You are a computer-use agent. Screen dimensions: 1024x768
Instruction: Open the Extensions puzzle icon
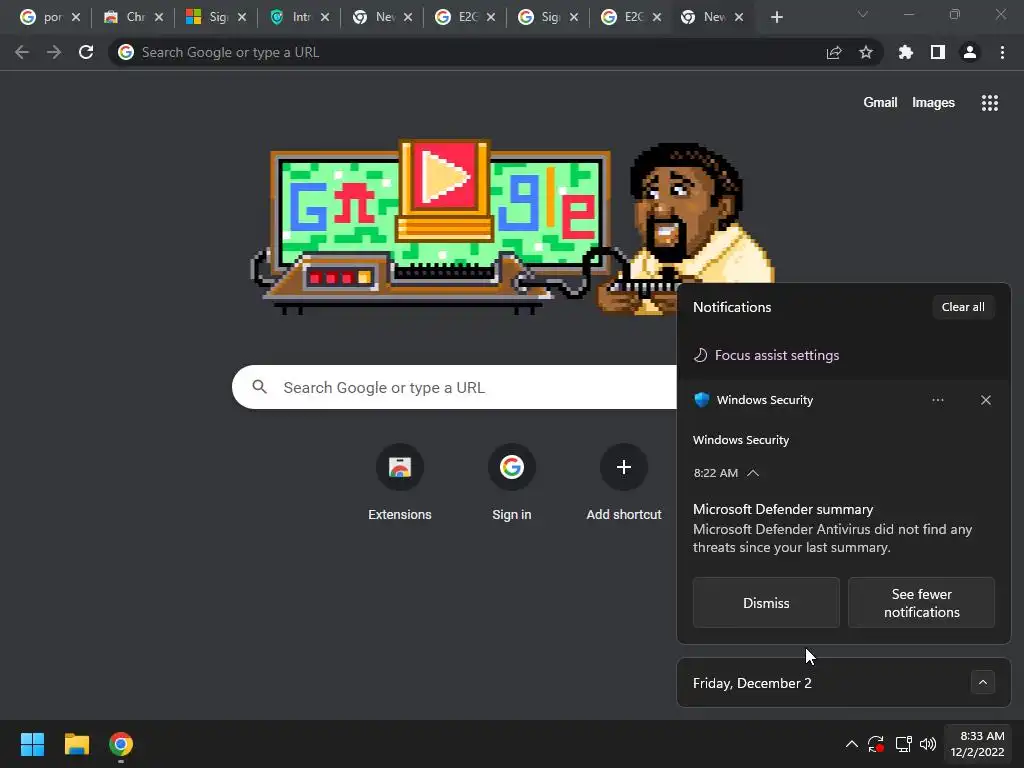click(x=906, y=52)
